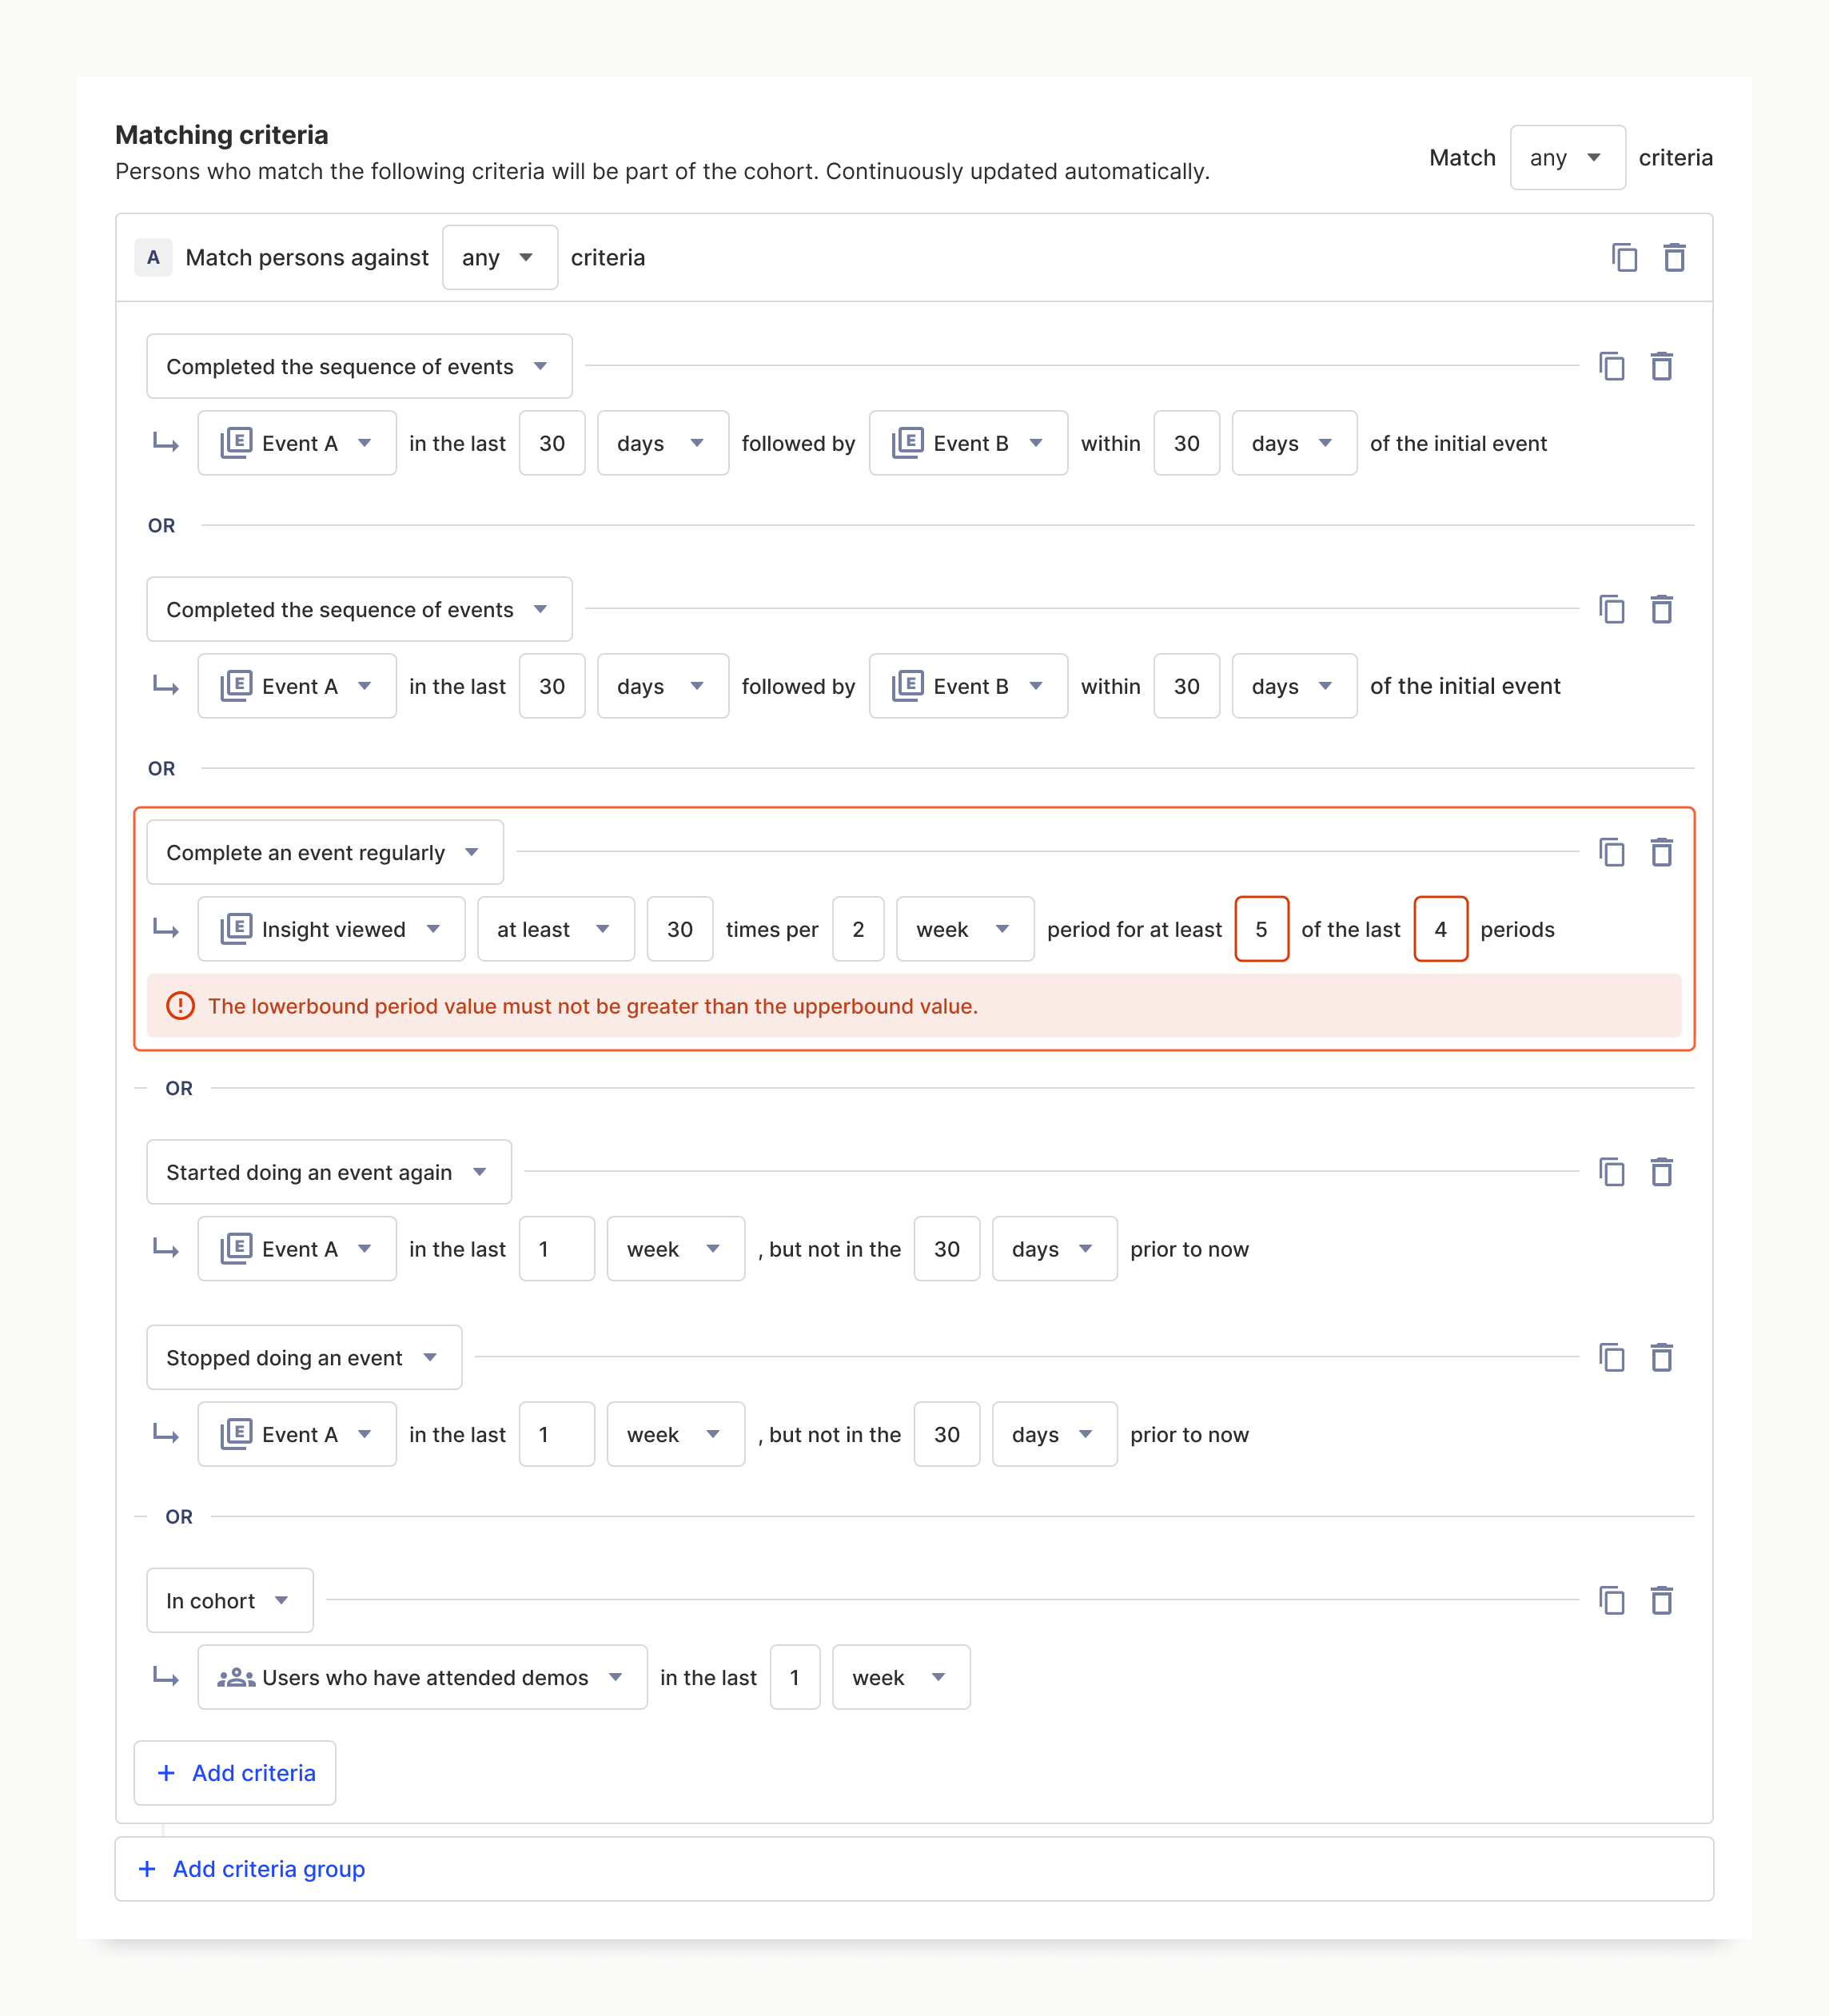Duplicate the 'In cohort' criterion
This screenshot has width=1829, height=2016.
pyautogui.click(x=1611, y=1601)
